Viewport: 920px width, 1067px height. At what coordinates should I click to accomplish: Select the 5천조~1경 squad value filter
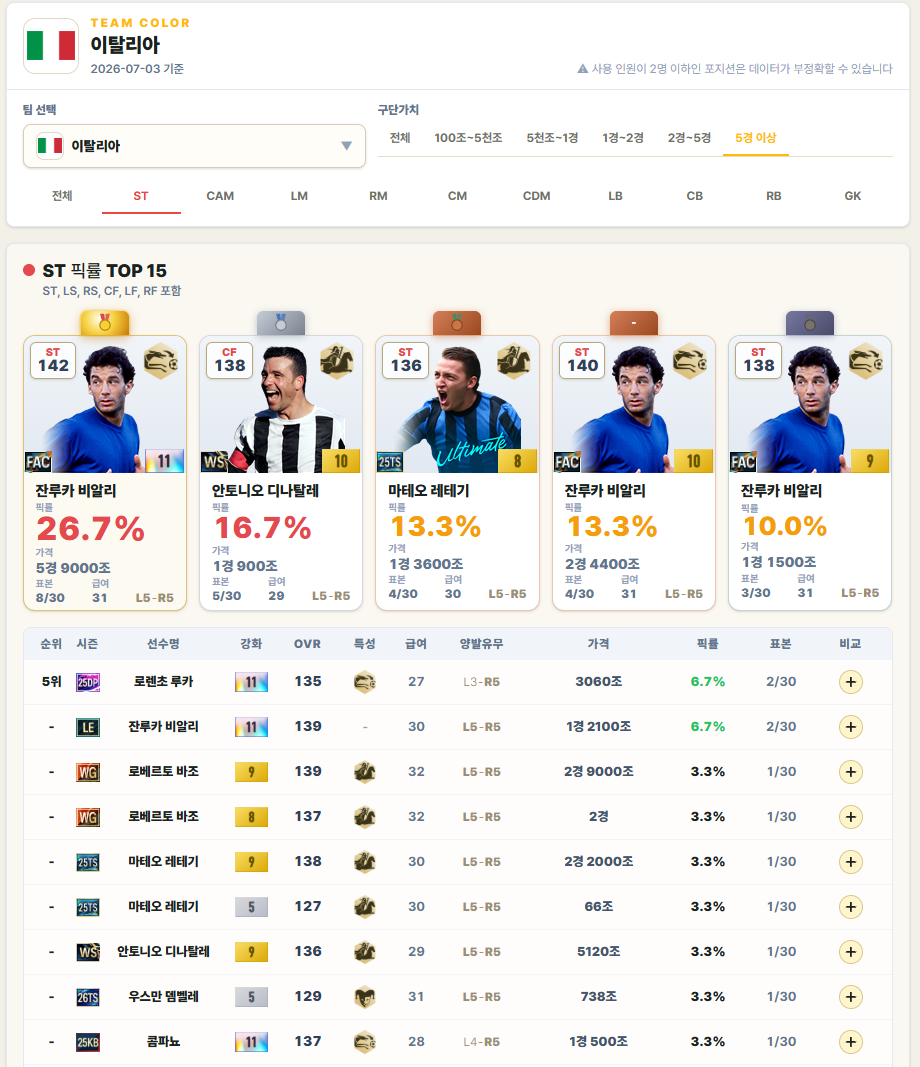(x=552, y=138)
